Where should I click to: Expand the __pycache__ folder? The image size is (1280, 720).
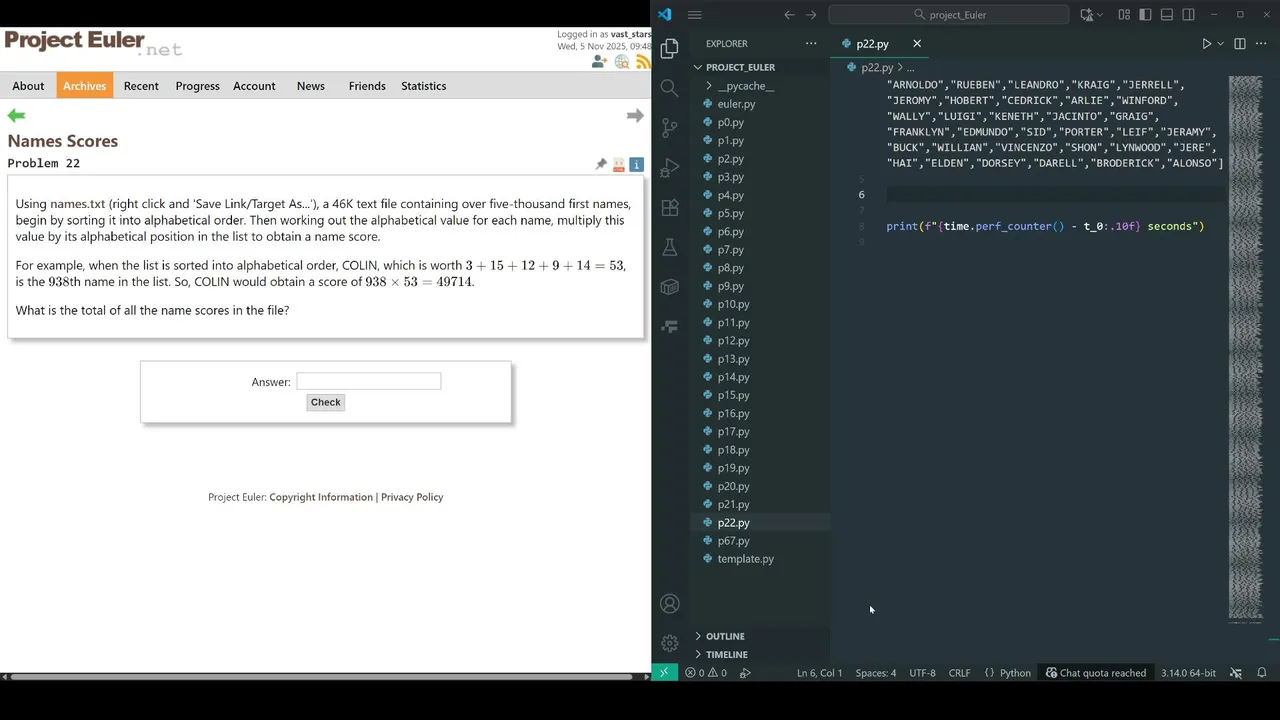[745, 86]
